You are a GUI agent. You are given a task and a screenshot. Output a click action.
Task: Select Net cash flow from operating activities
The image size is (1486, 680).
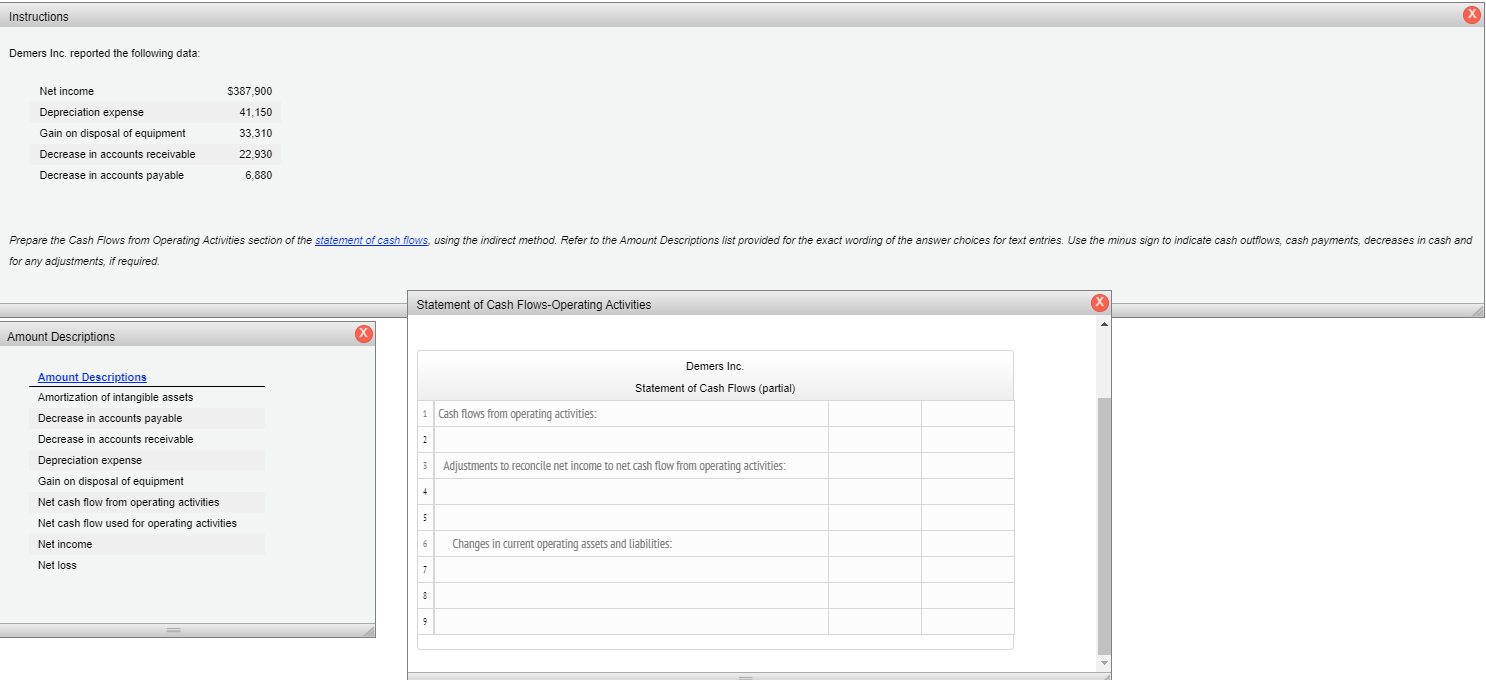(128, 502)
